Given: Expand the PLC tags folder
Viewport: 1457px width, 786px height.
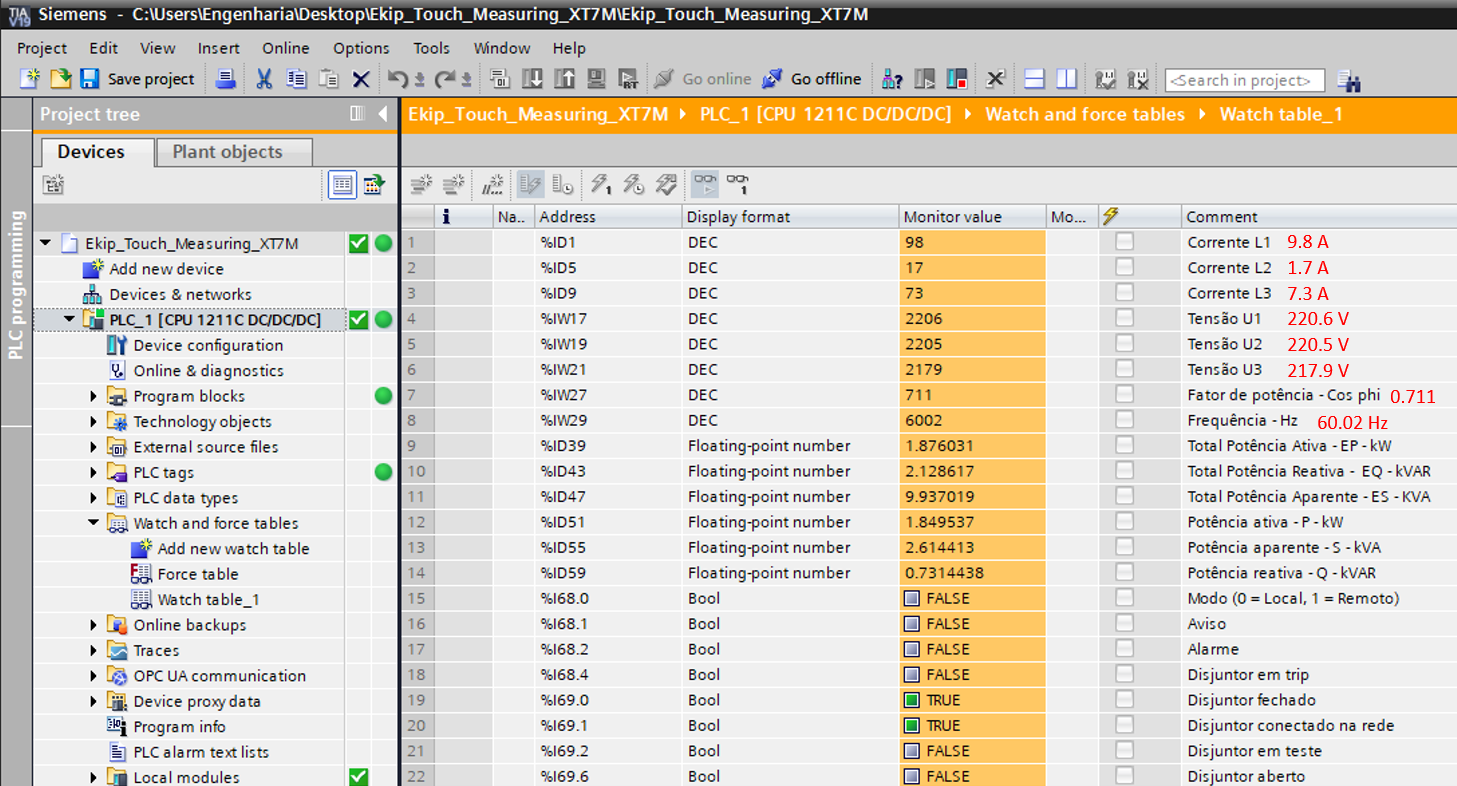Looking at the screenshot, I should coord(94,473).
